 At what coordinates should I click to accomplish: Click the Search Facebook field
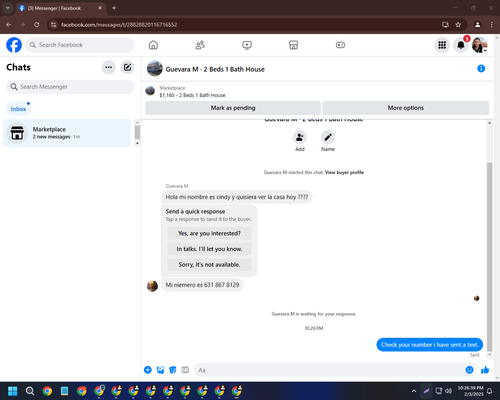[x=80, y=45]
